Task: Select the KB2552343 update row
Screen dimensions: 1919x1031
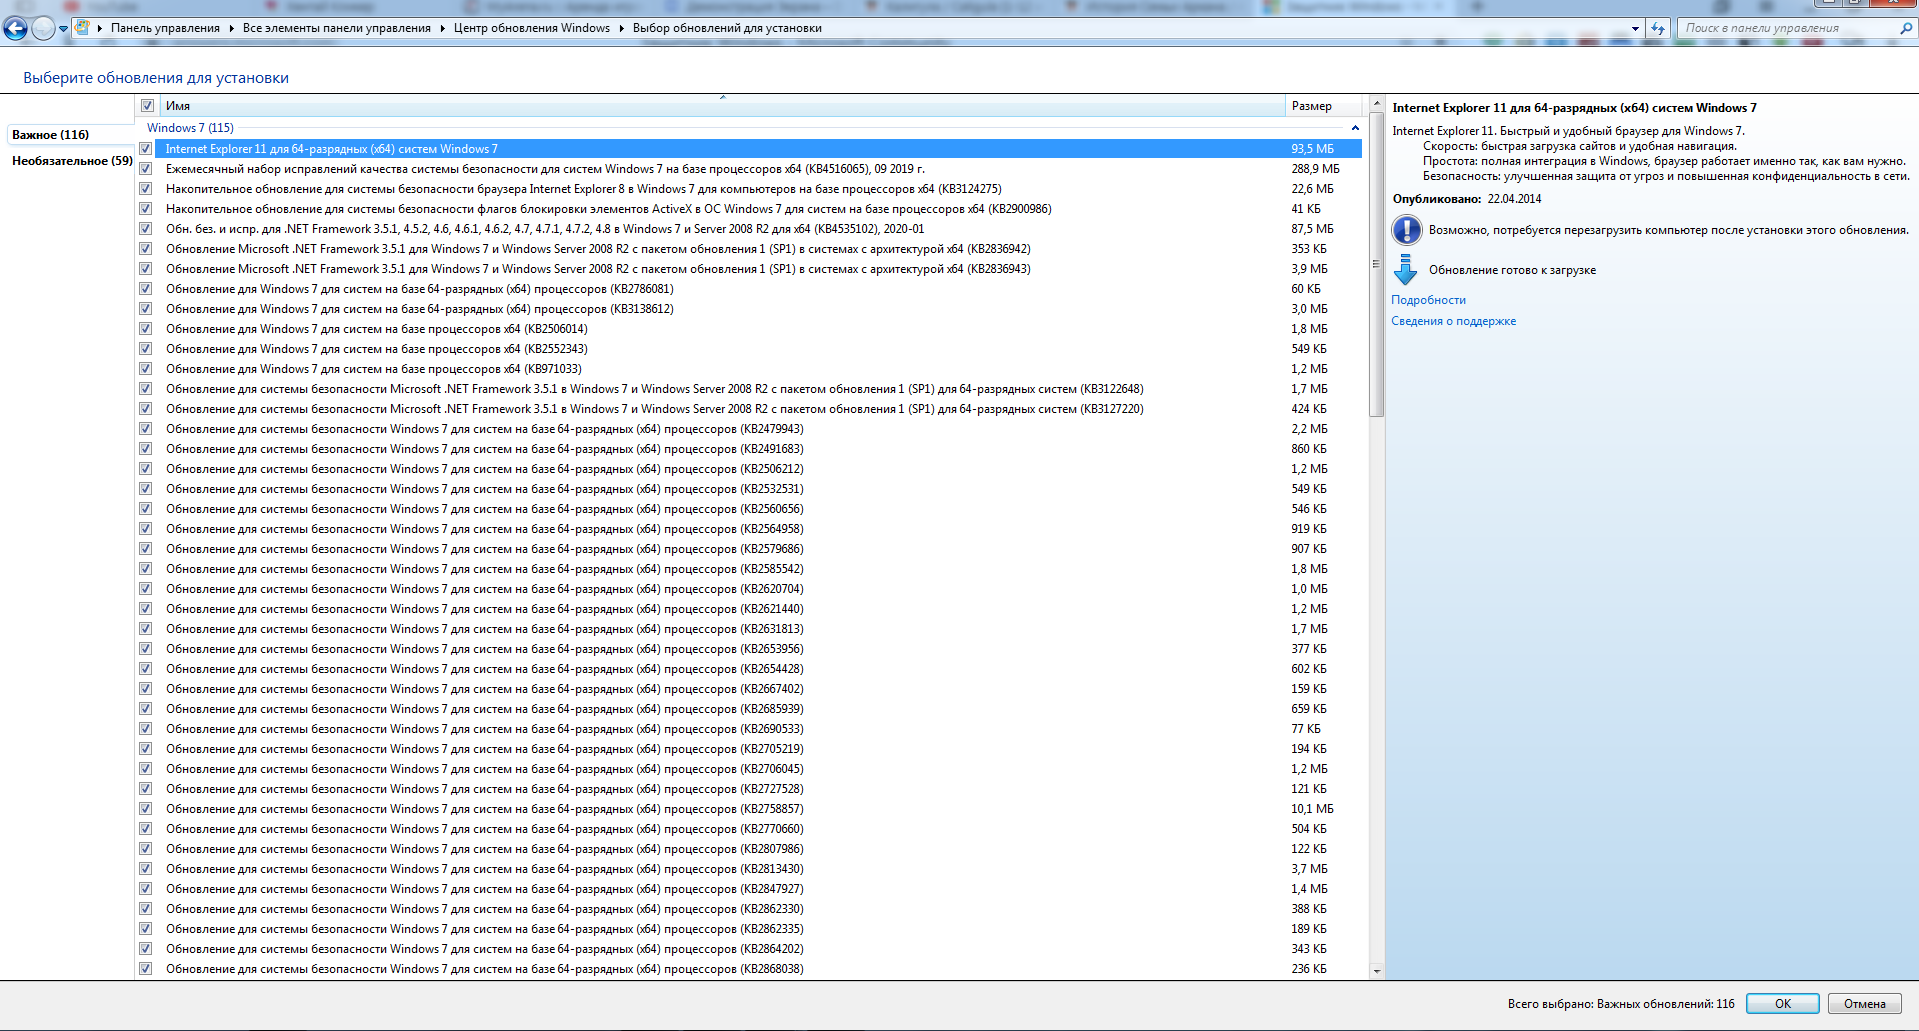Action: click(x=749, y=349)
